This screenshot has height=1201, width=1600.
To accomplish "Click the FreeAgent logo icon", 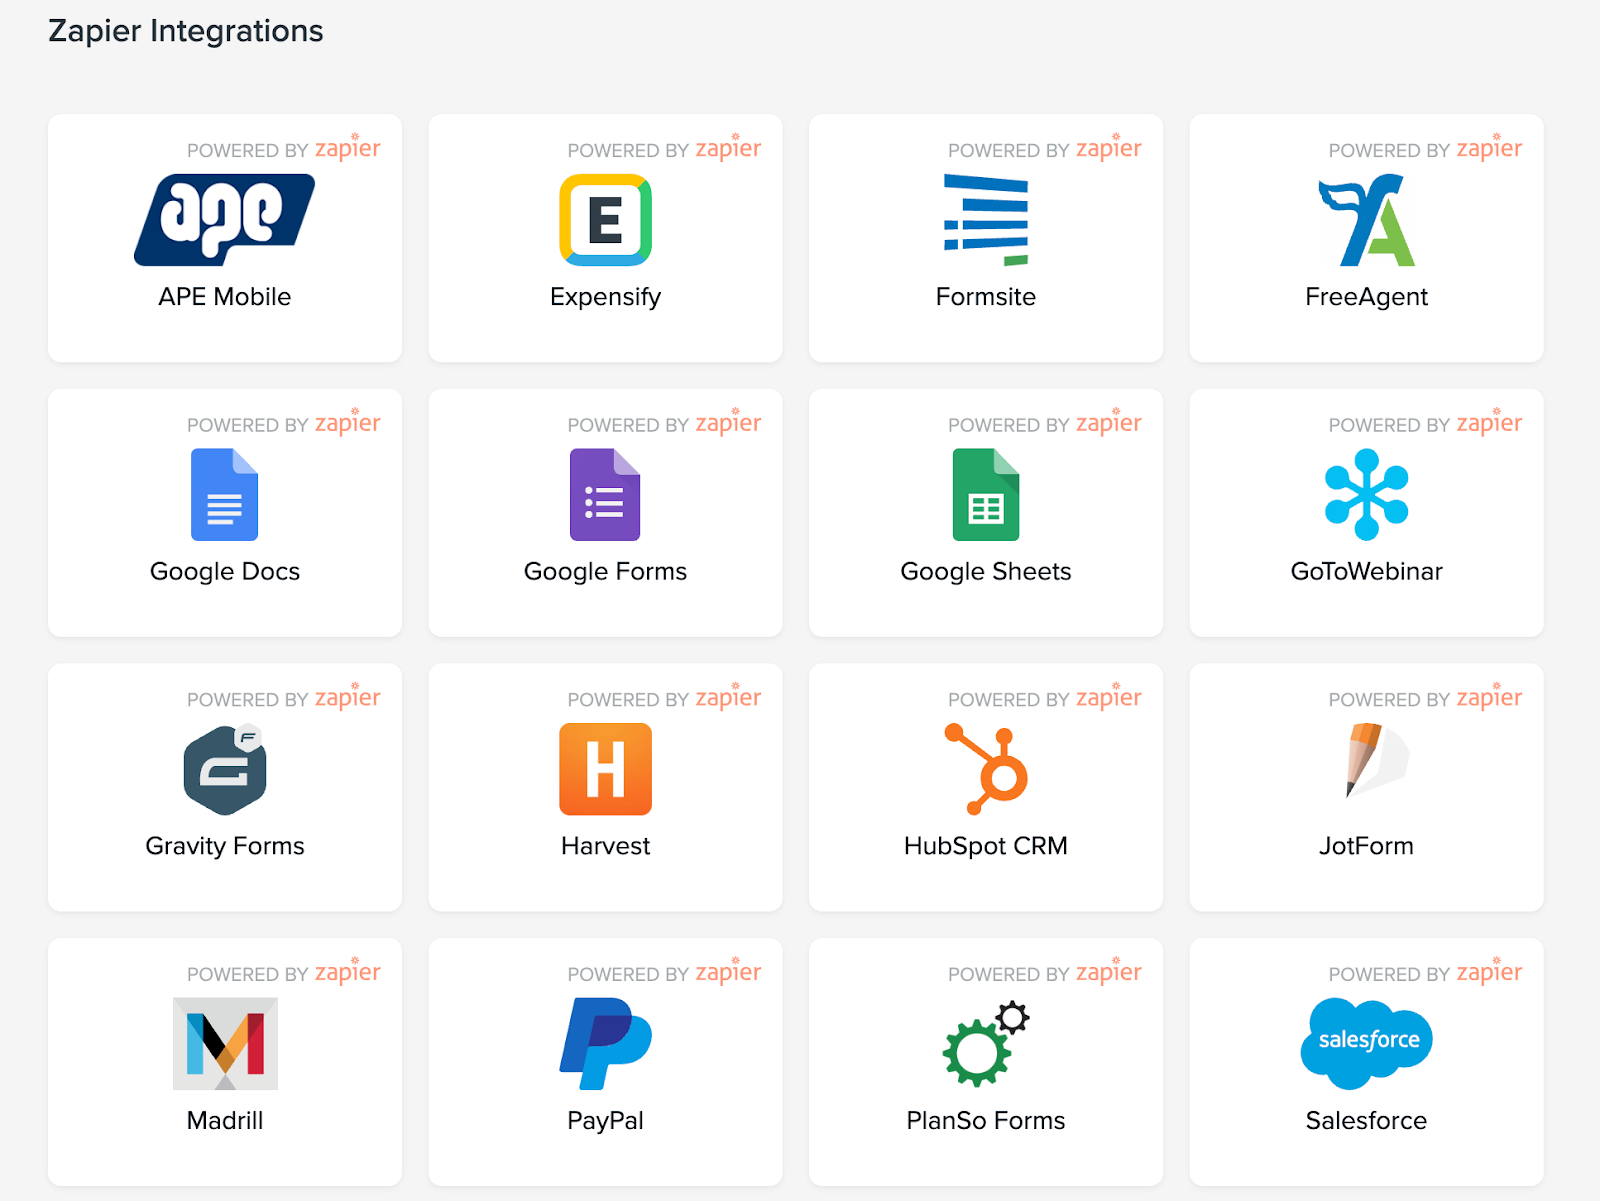I will [x=1366, y=220].
